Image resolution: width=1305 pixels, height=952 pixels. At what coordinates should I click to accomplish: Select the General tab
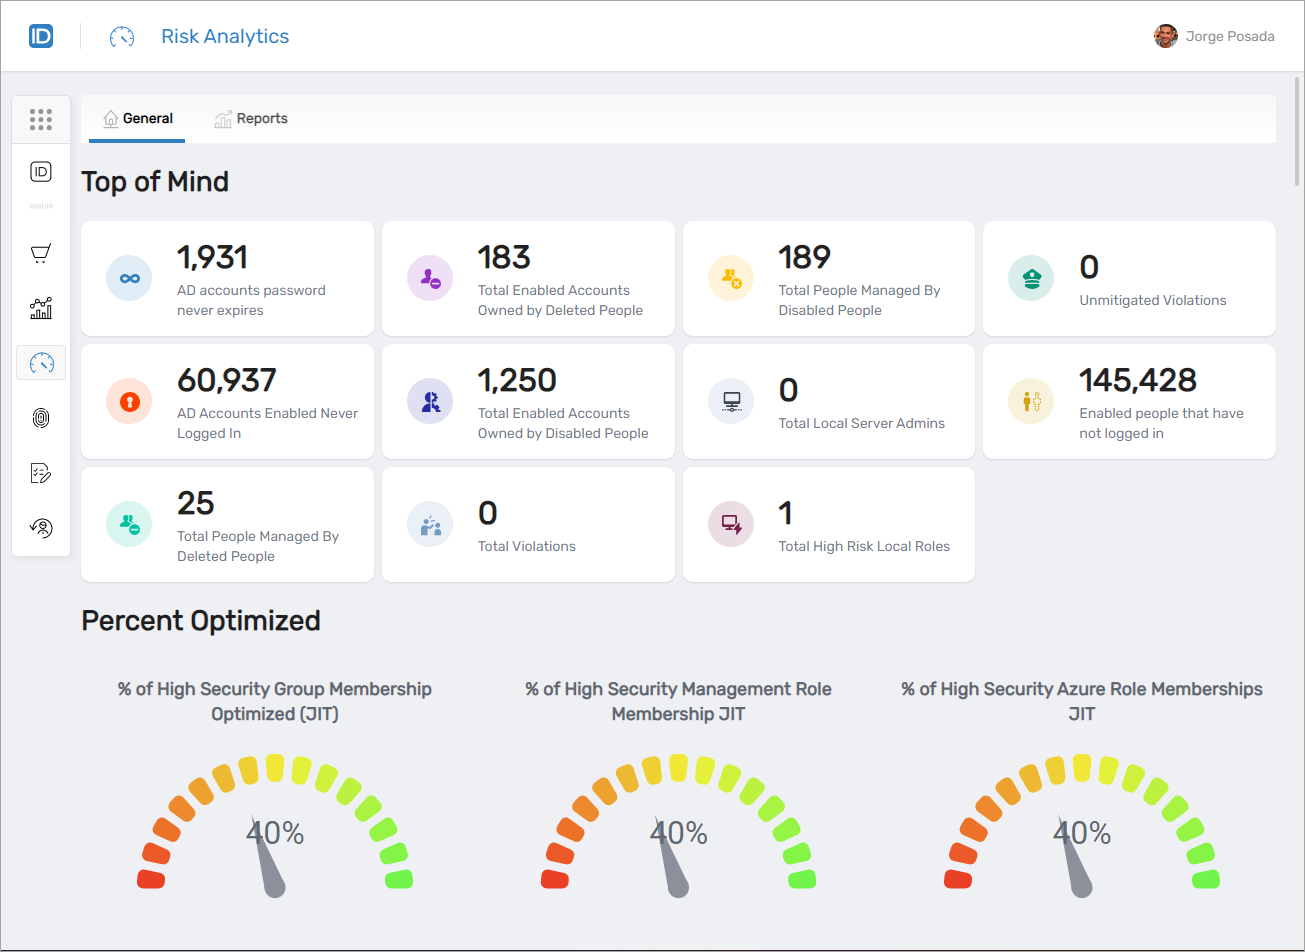138,119
